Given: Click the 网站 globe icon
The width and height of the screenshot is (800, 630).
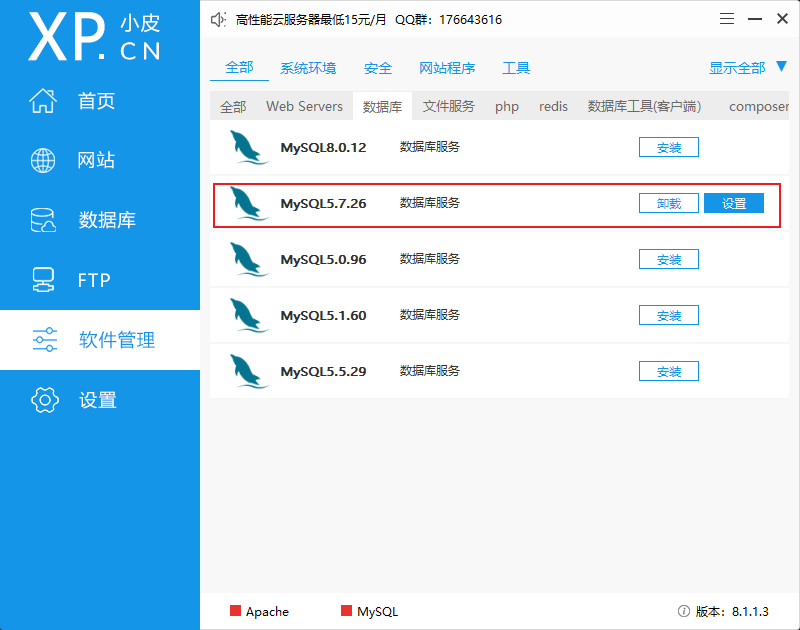Looking at the screenshot, I should [x=43, y=160].
